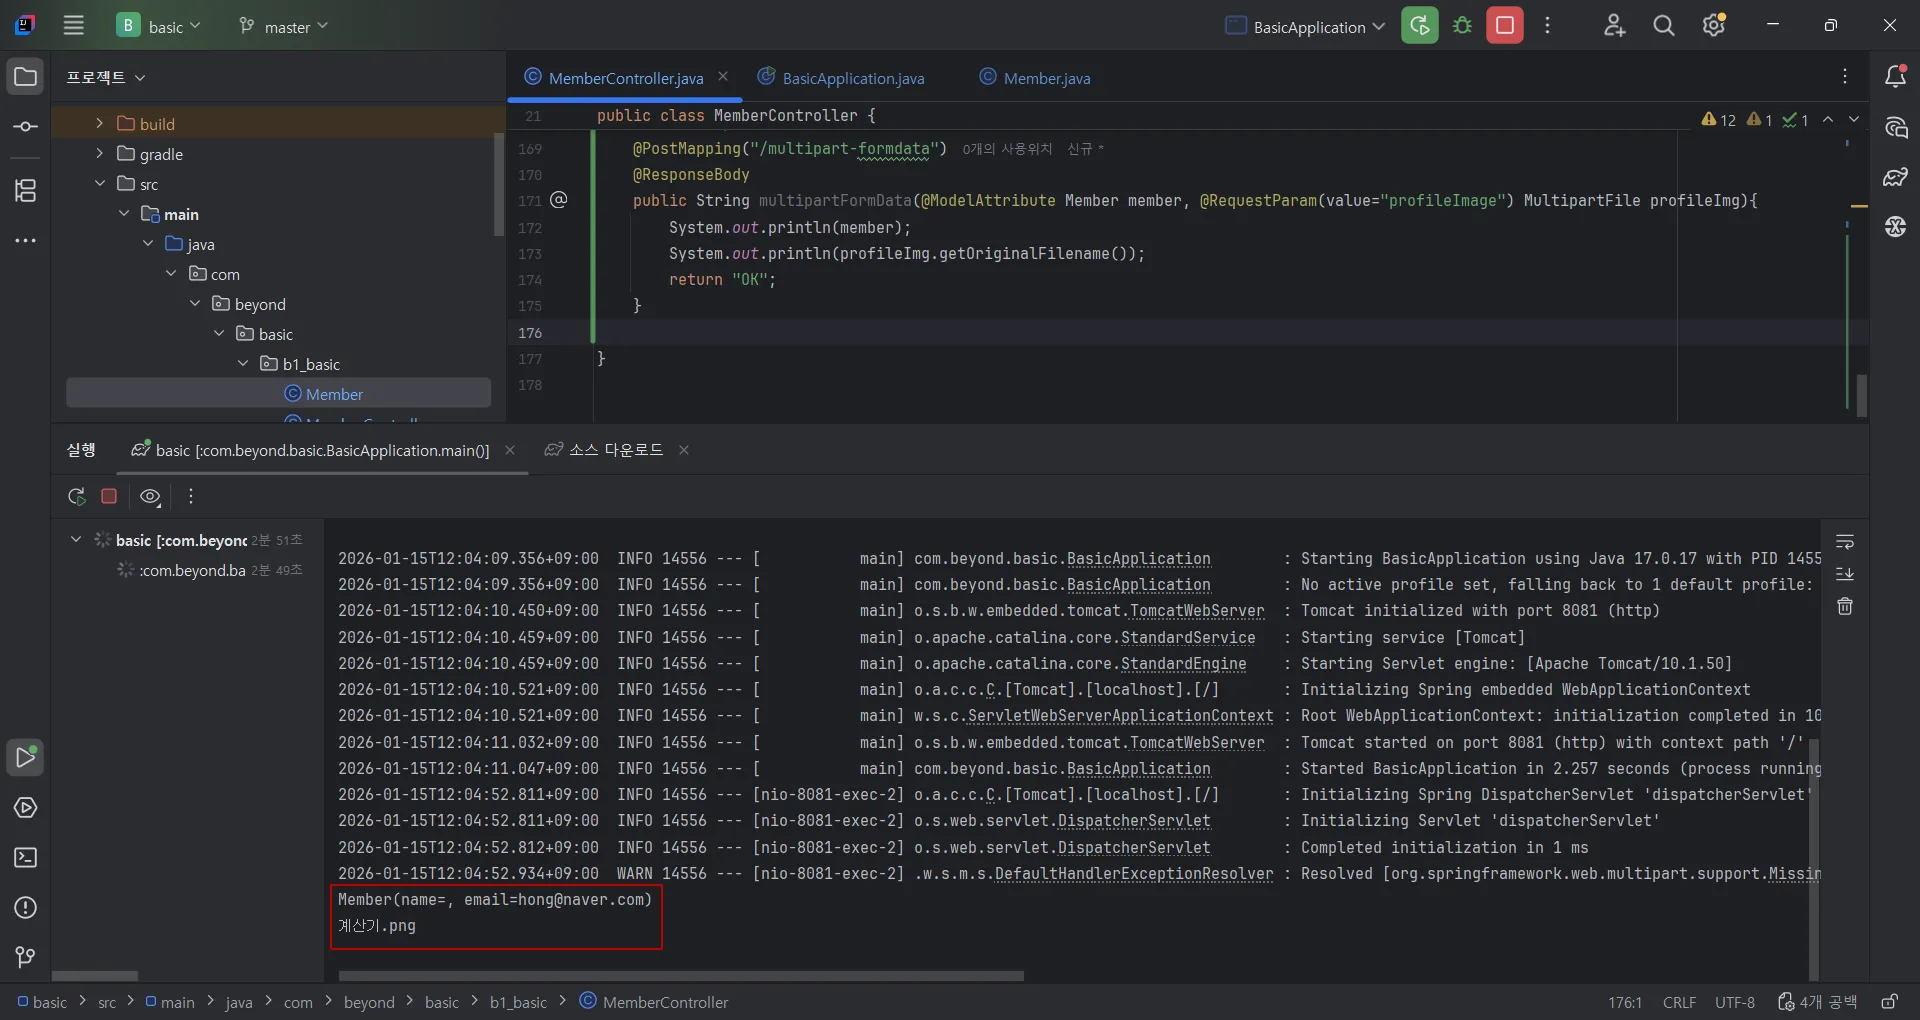Collapse the main folder
Image resolution: width=1920 pixels, height=1020 pixels.
click(123, 213)
